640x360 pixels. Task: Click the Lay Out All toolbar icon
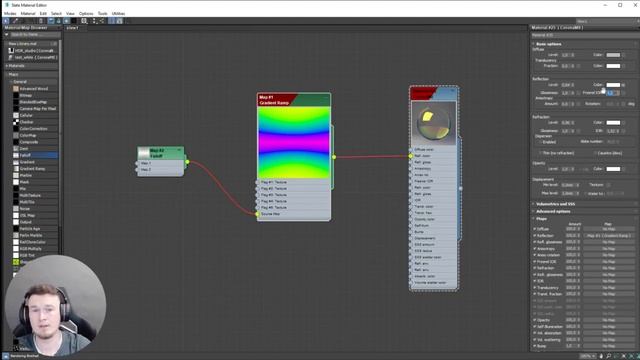point(94,20)
